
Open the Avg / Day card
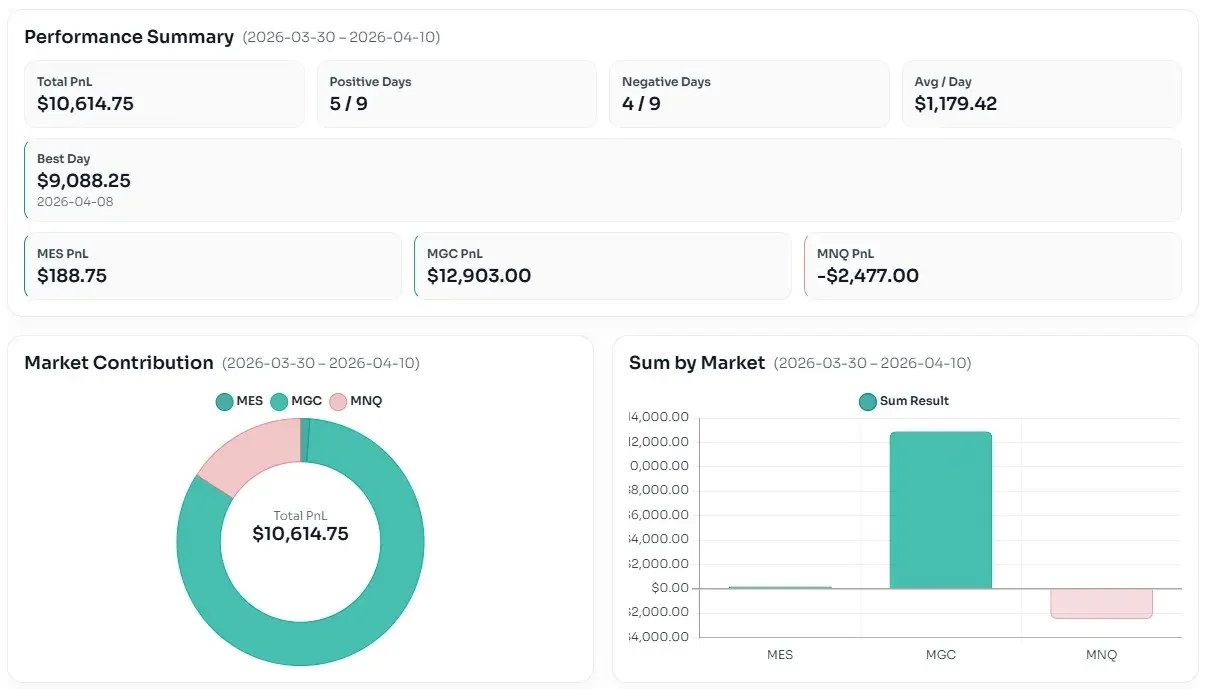coord(1041,94)
